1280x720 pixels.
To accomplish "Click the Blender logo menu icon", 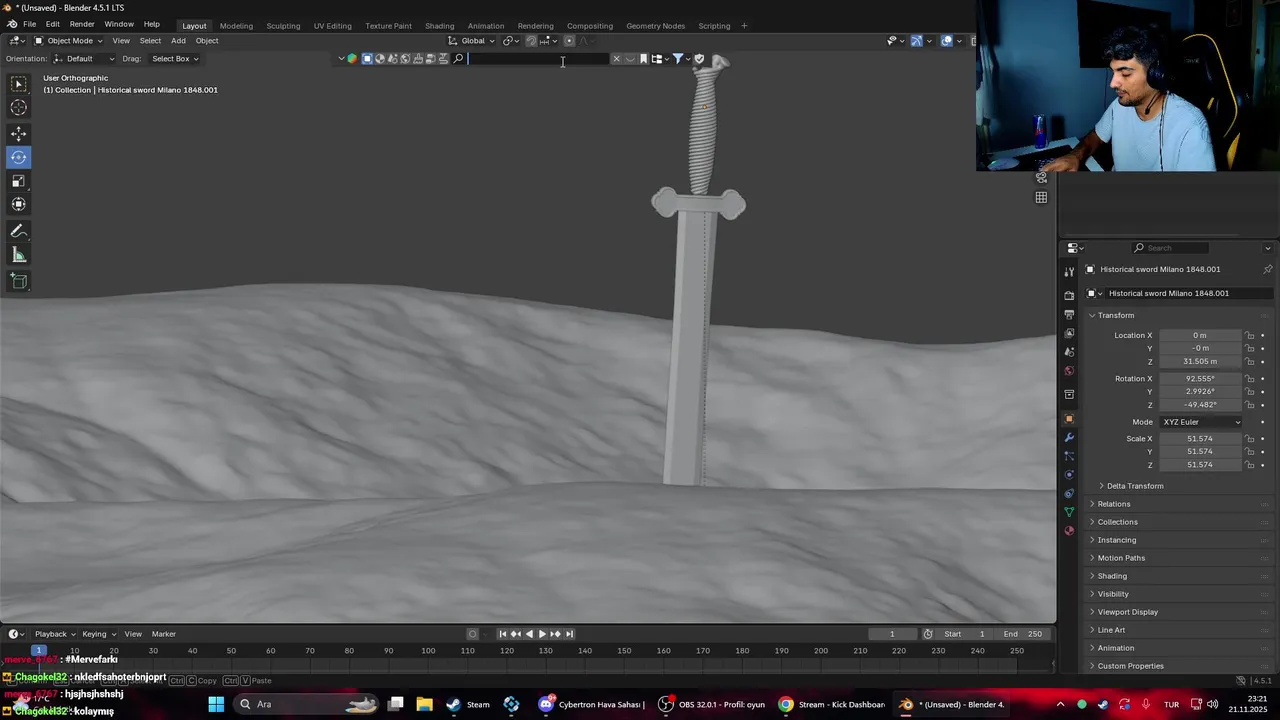I will coord(11,25).
